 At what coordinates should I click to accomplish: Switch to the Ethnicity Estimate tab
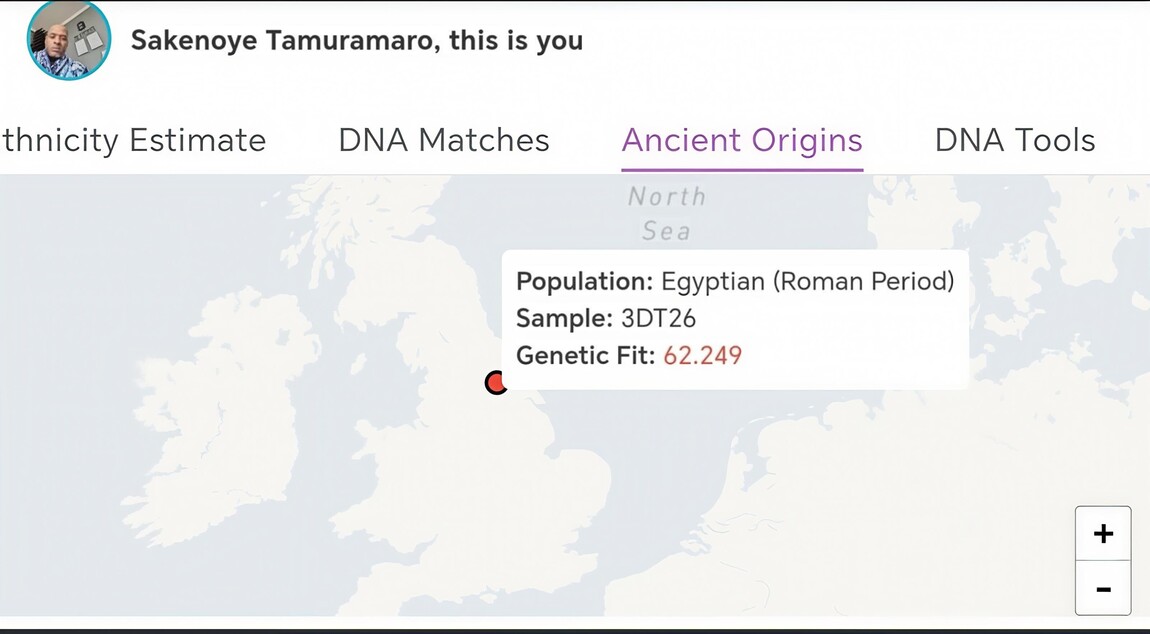coord(134,141)
